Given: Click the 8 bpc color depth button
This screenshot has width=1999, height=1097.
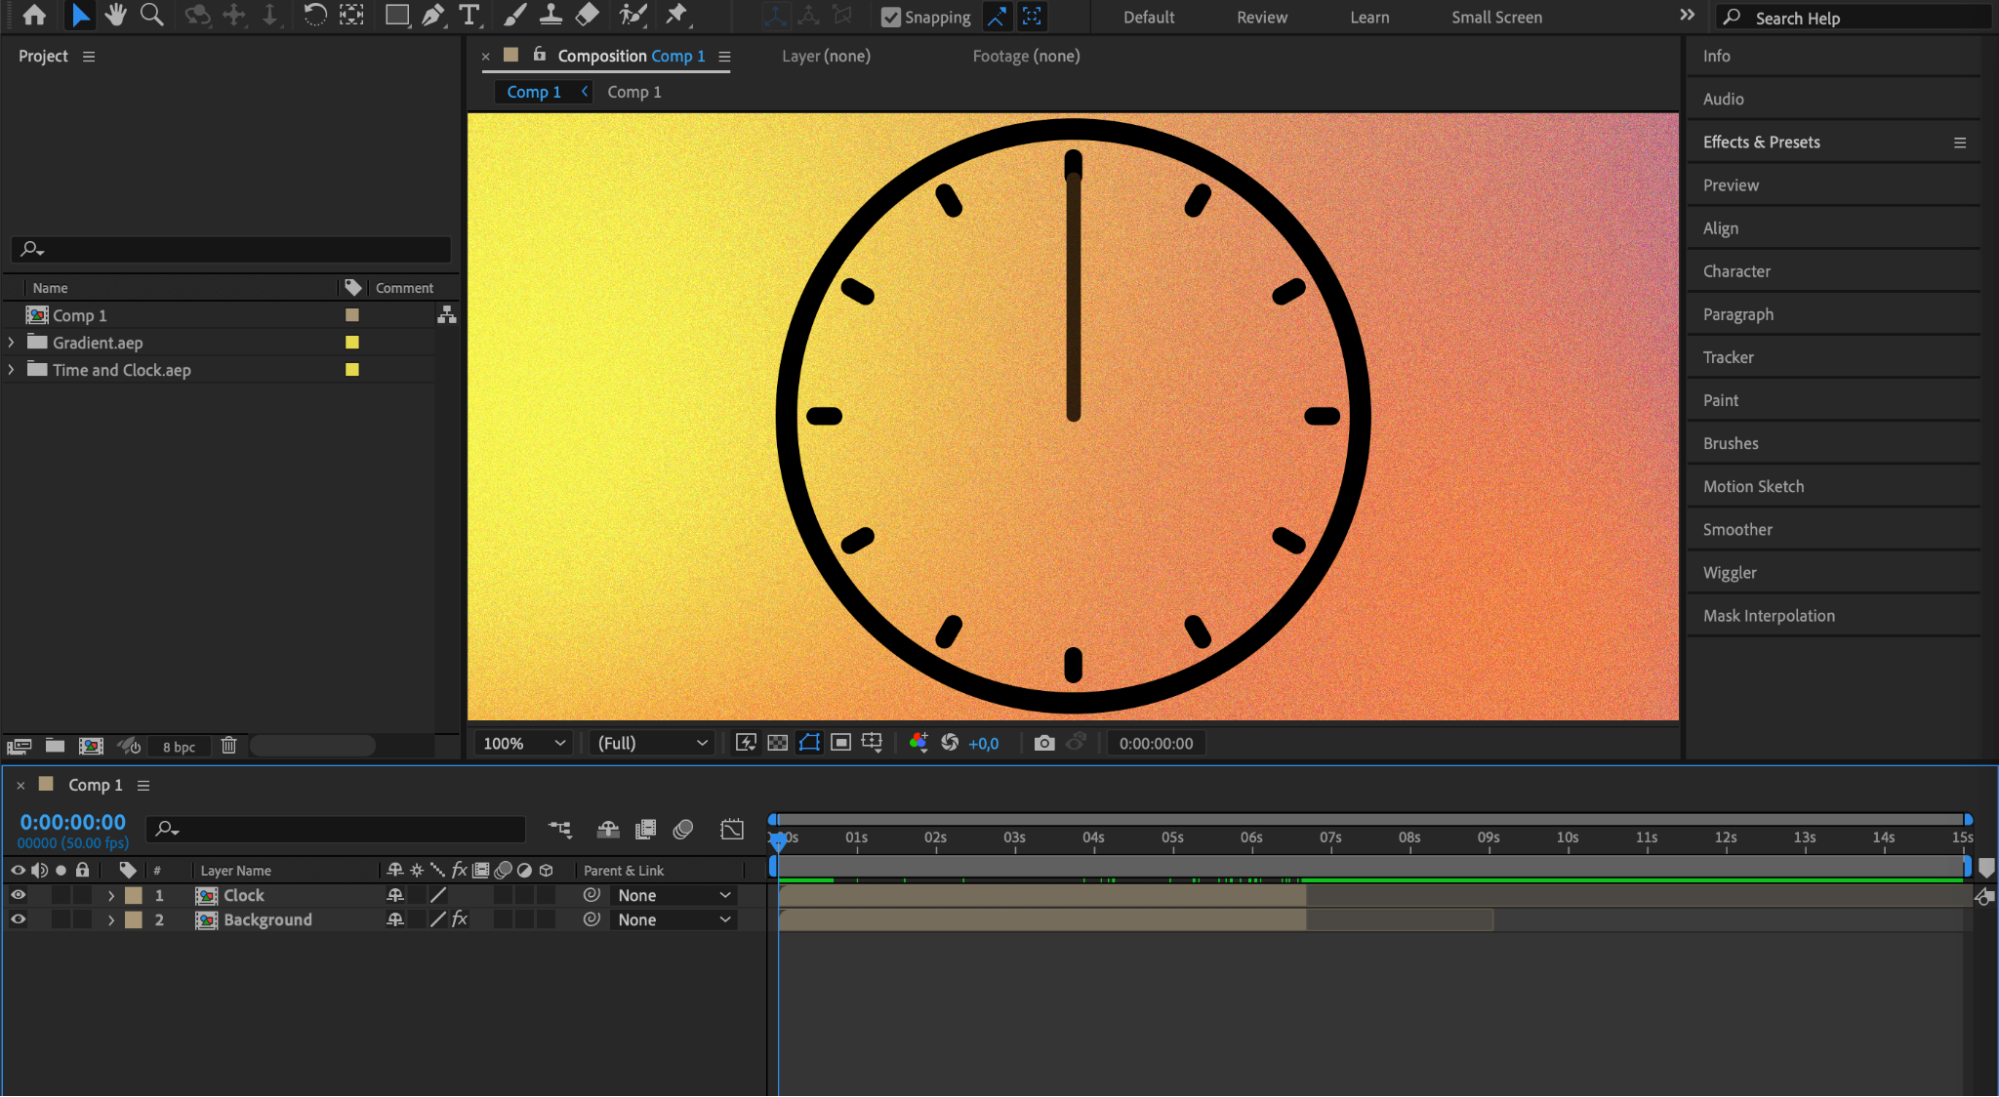Looking at the screenshot, I should (x=179, y=747).
